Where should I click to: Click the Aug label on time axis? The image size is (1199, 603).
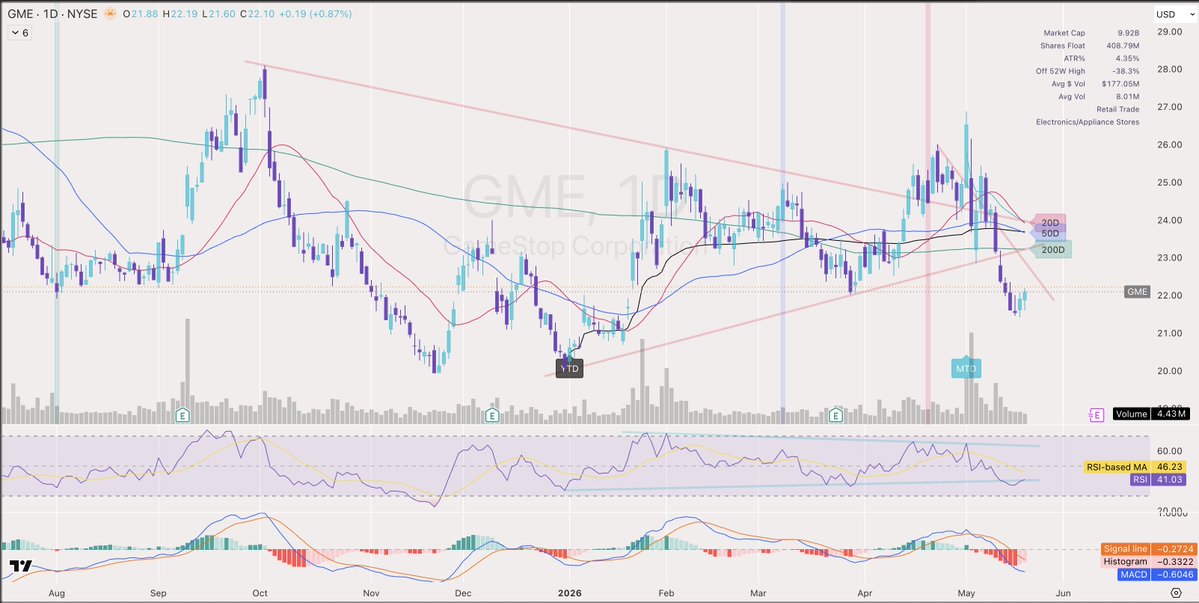(x=56, y=592)
